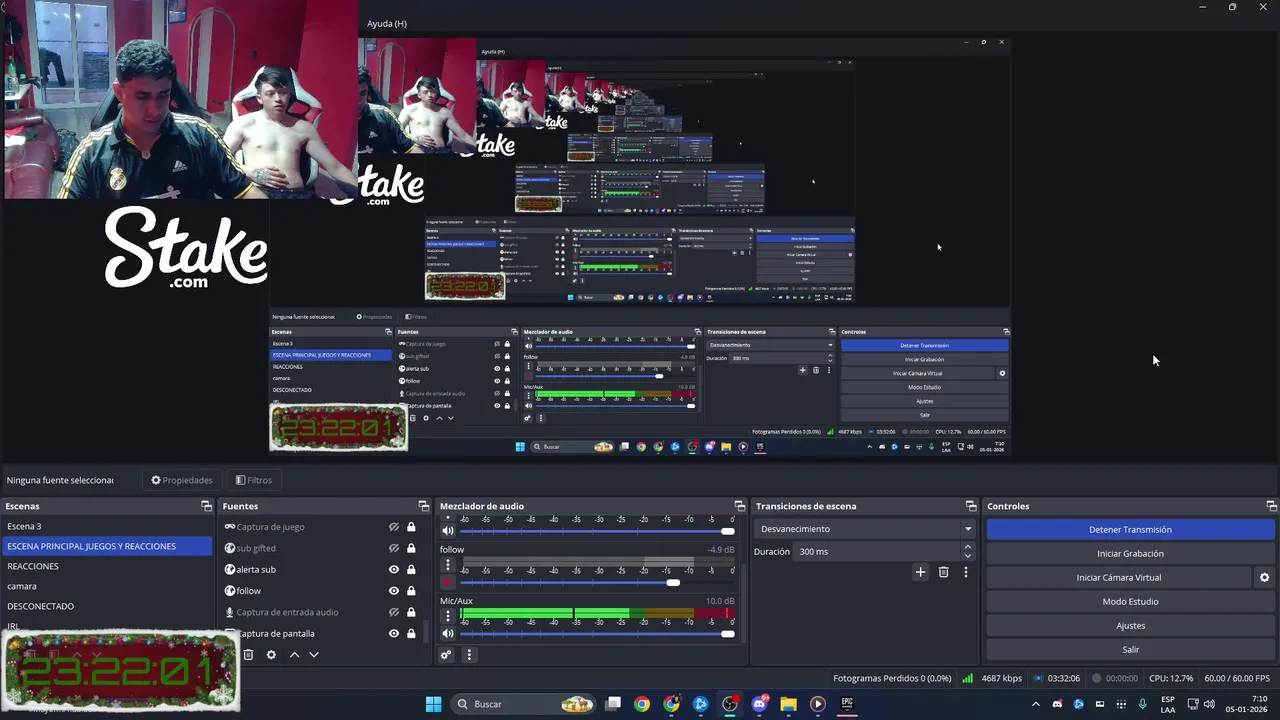Viewport: 1280px width, 720px height.
Task: Select ESCENA PRINCIPAL JUEGOS Y REACCIONES scene
Action: [106, 546]
